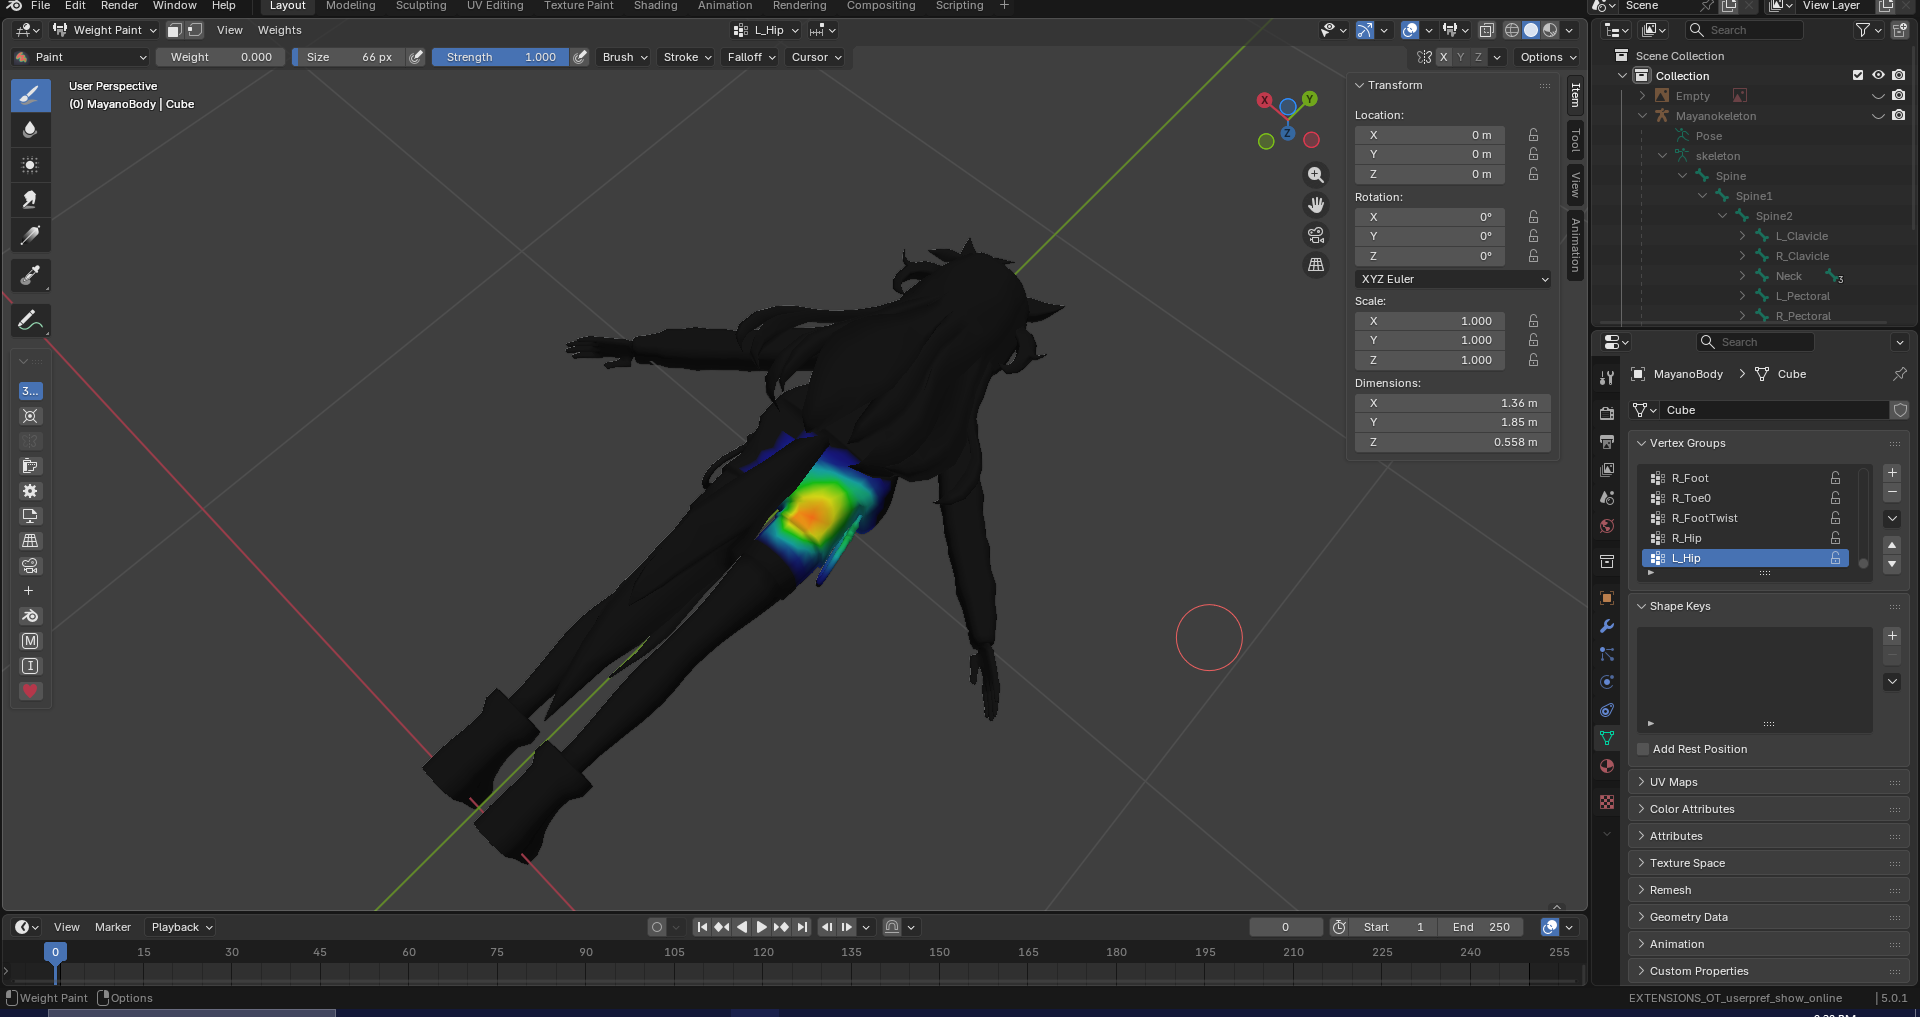The image size is (1920, 1017).
Task: Toggle camera view icon in viewport
Action: click(1316, 235)
